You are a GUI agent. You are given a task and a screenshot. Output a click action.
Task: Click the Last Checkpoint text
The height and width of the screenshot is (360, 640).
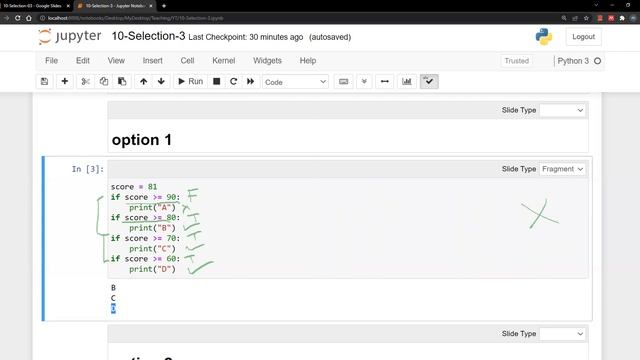[x=246, y=37]
